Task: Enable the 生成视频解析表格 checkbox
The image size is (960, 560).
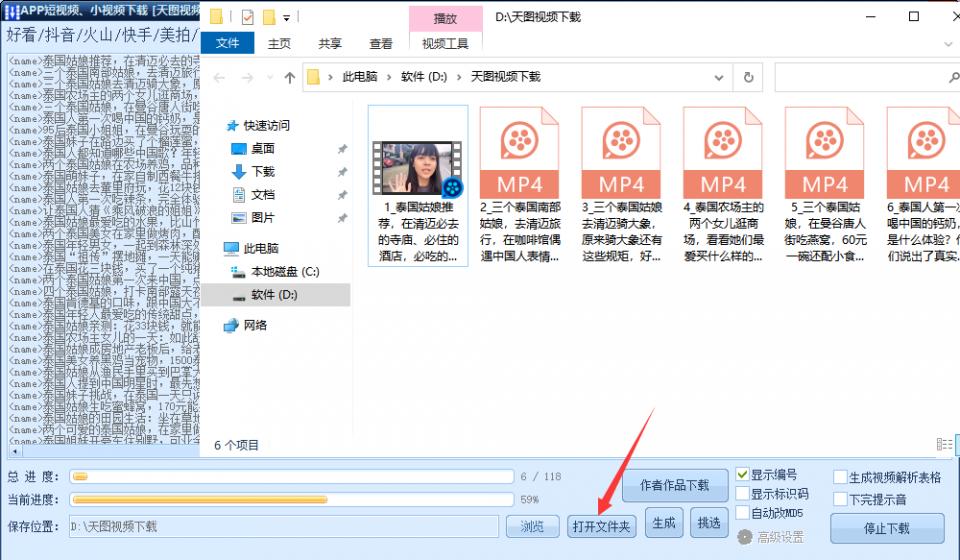Action: click(841, 477)
